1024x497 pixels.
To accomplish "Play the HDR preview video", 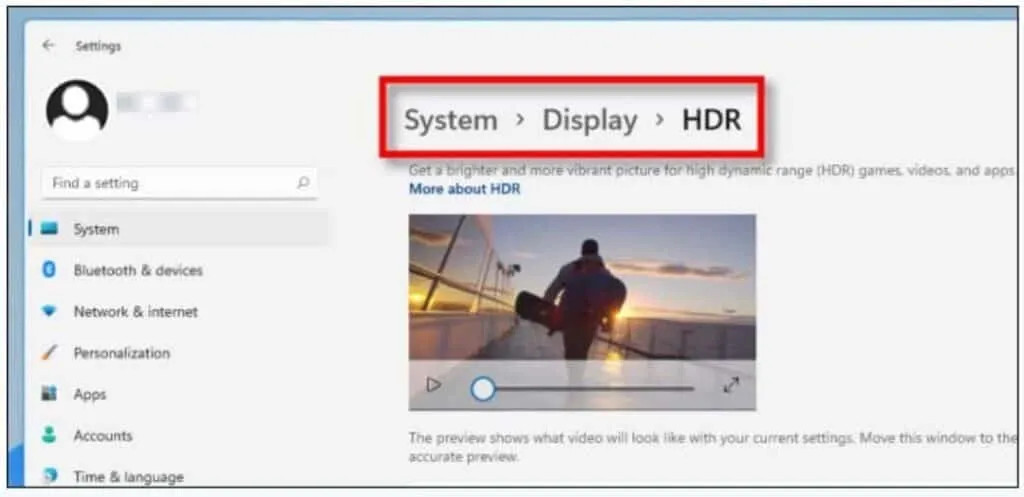I will [433, 385].
